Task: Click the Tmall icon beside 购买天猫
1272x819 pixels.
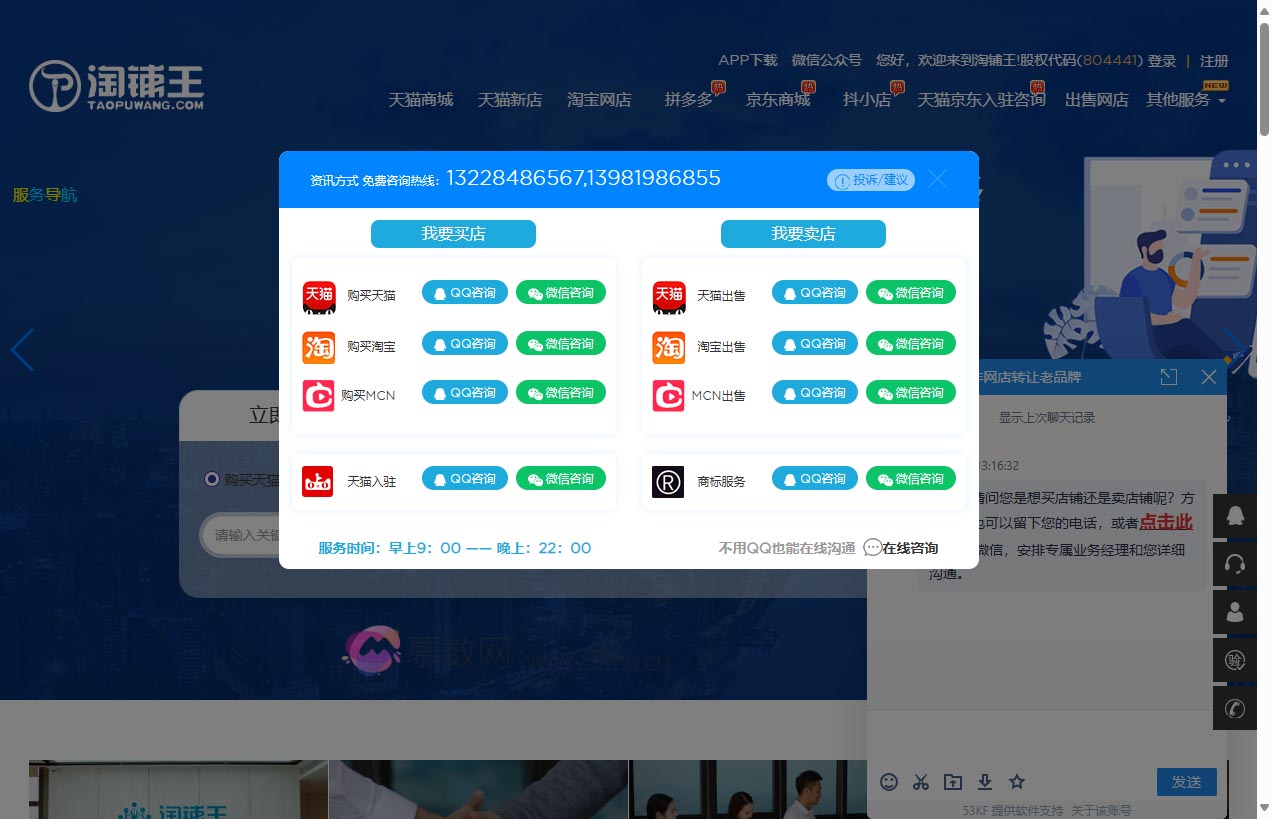Action: [318, 295]
